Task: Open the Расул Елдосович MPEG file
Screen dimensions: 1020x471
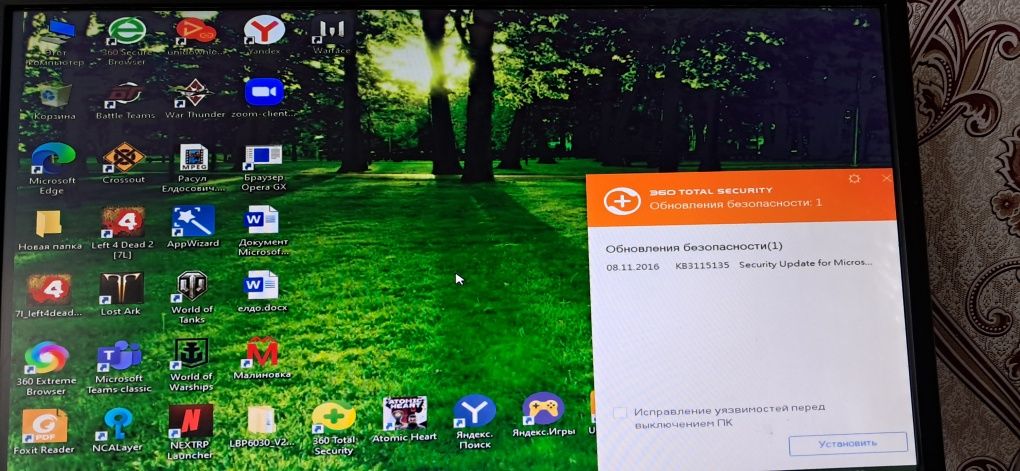Action: [193, 168]
